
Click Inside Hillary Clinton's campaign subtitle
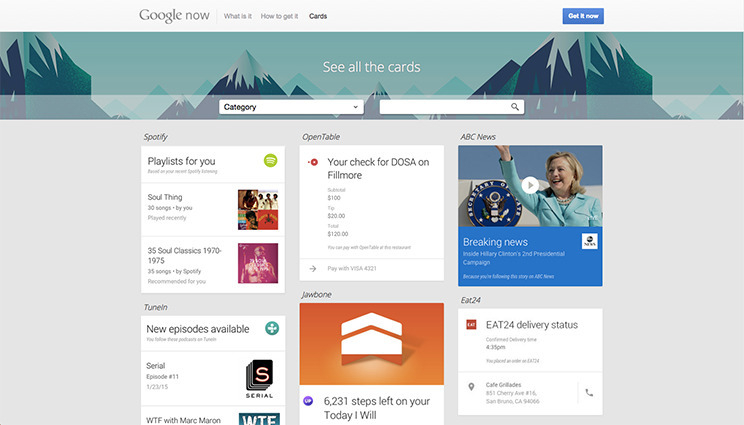pyautogui.click(x=514, y=258)
